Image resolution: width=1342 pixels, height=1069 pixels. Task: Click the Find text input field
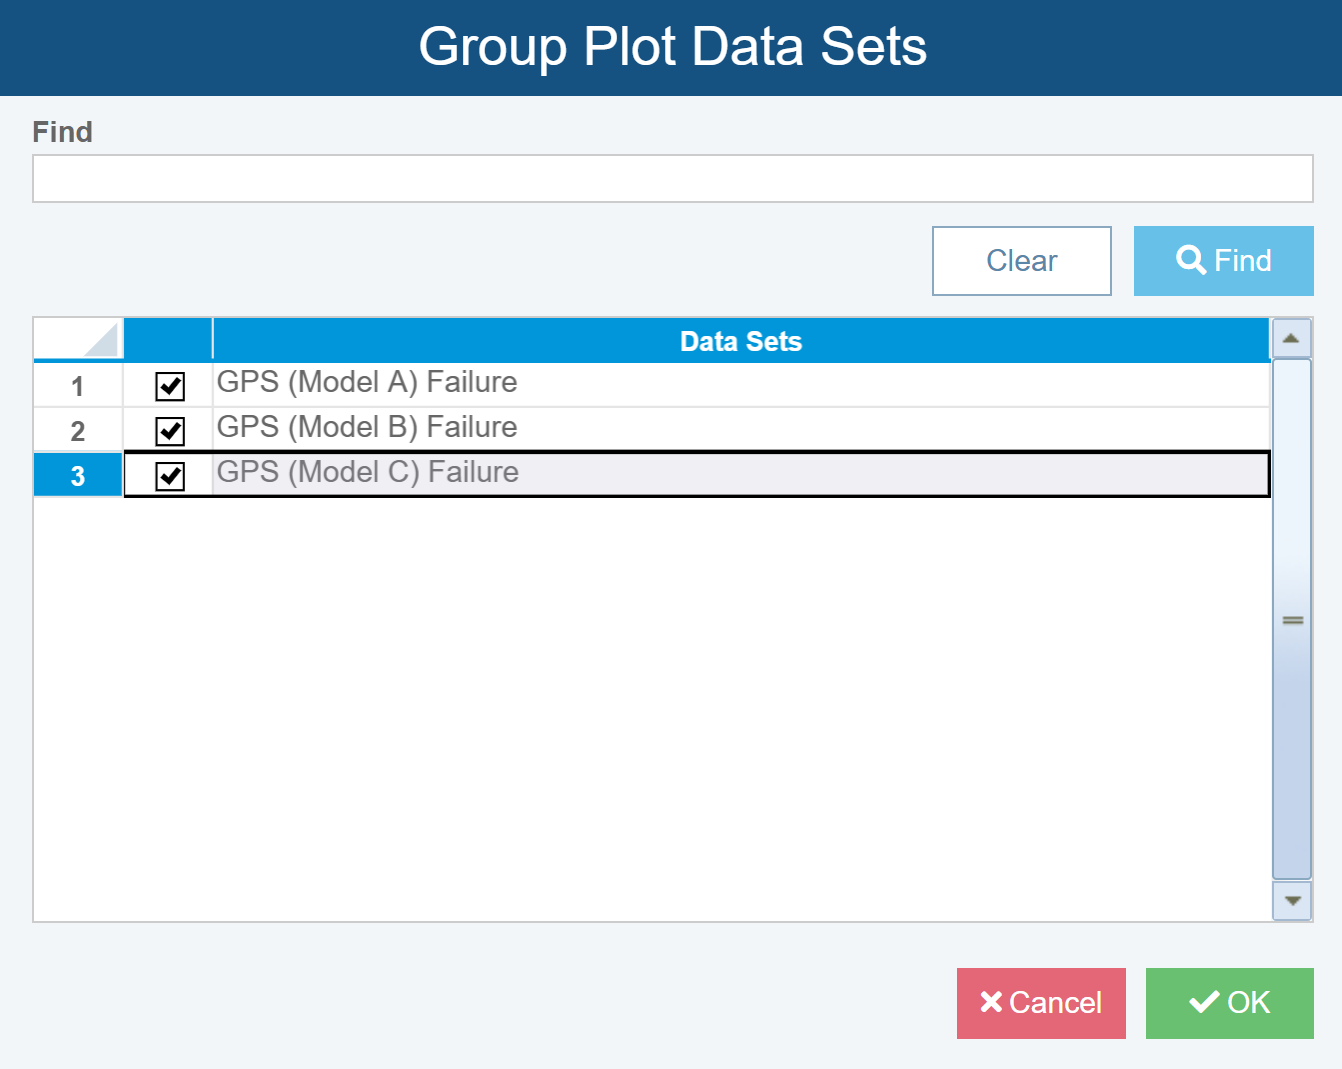click(672, 179)
